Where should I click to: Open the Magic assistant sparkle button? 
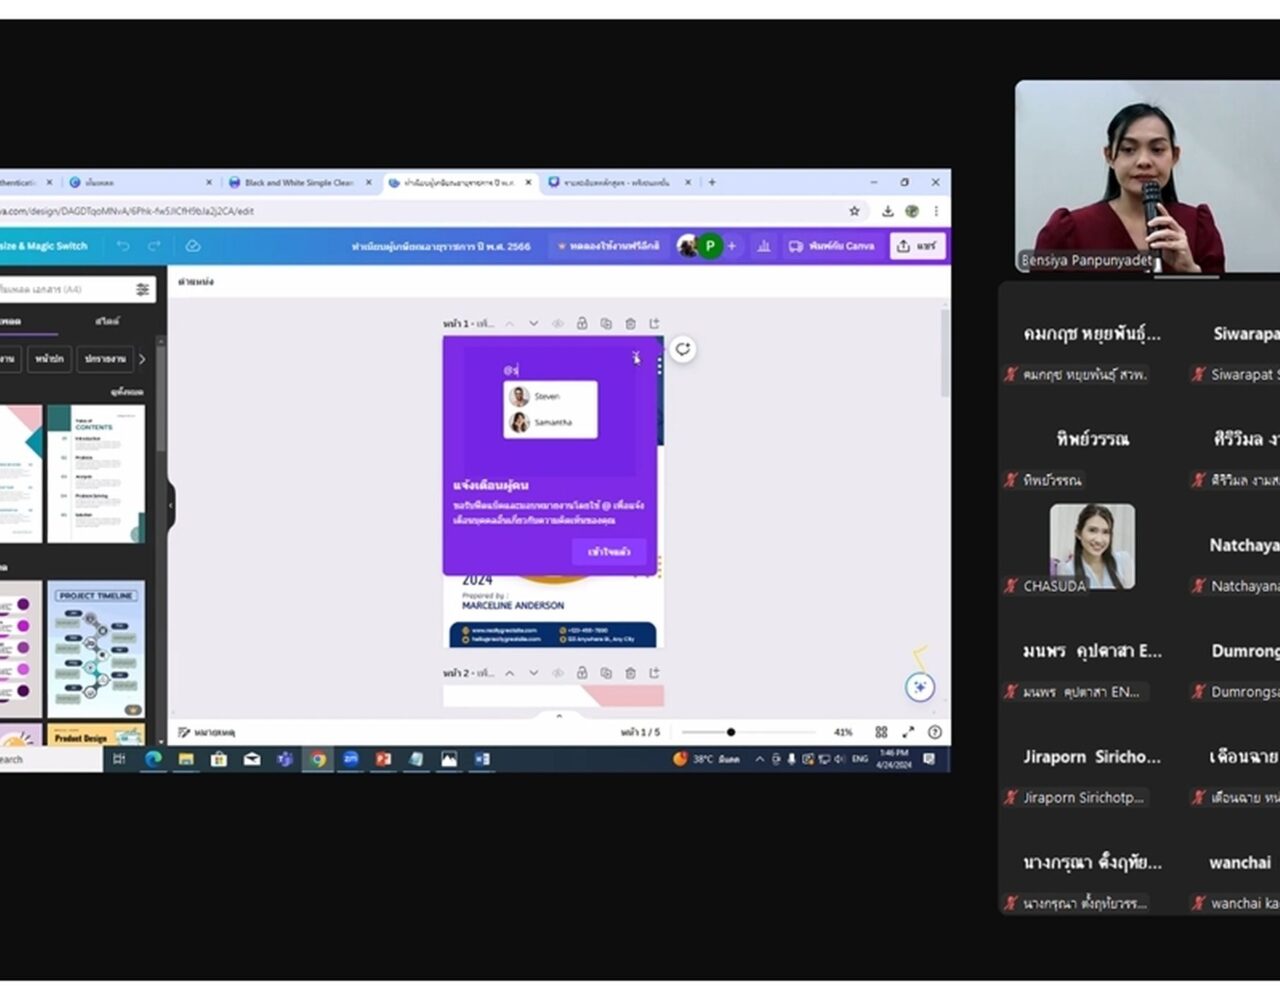pos(920,687)
